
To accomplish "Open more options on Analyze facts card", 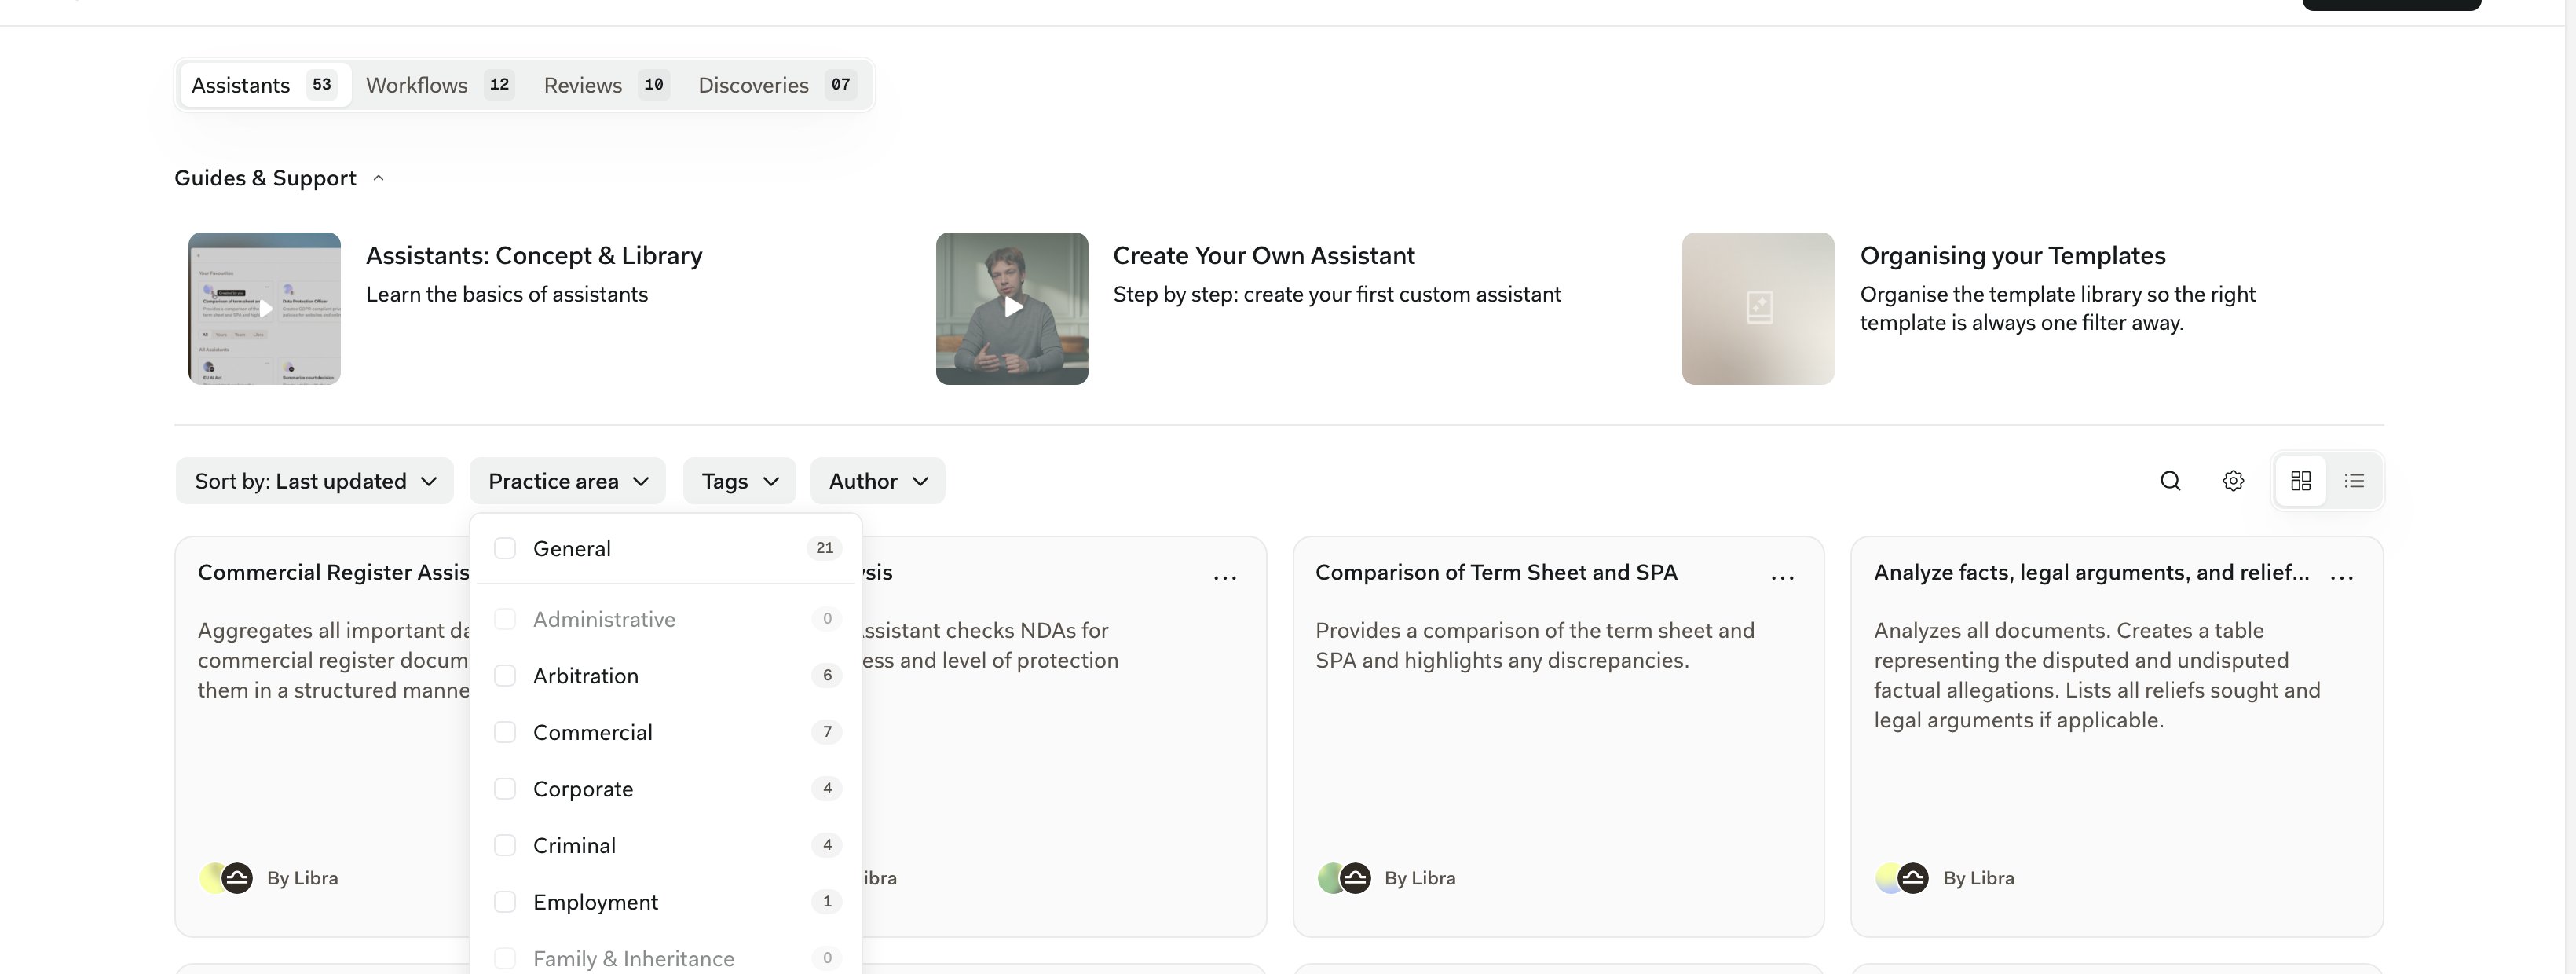I will (x=2341, y=577).
